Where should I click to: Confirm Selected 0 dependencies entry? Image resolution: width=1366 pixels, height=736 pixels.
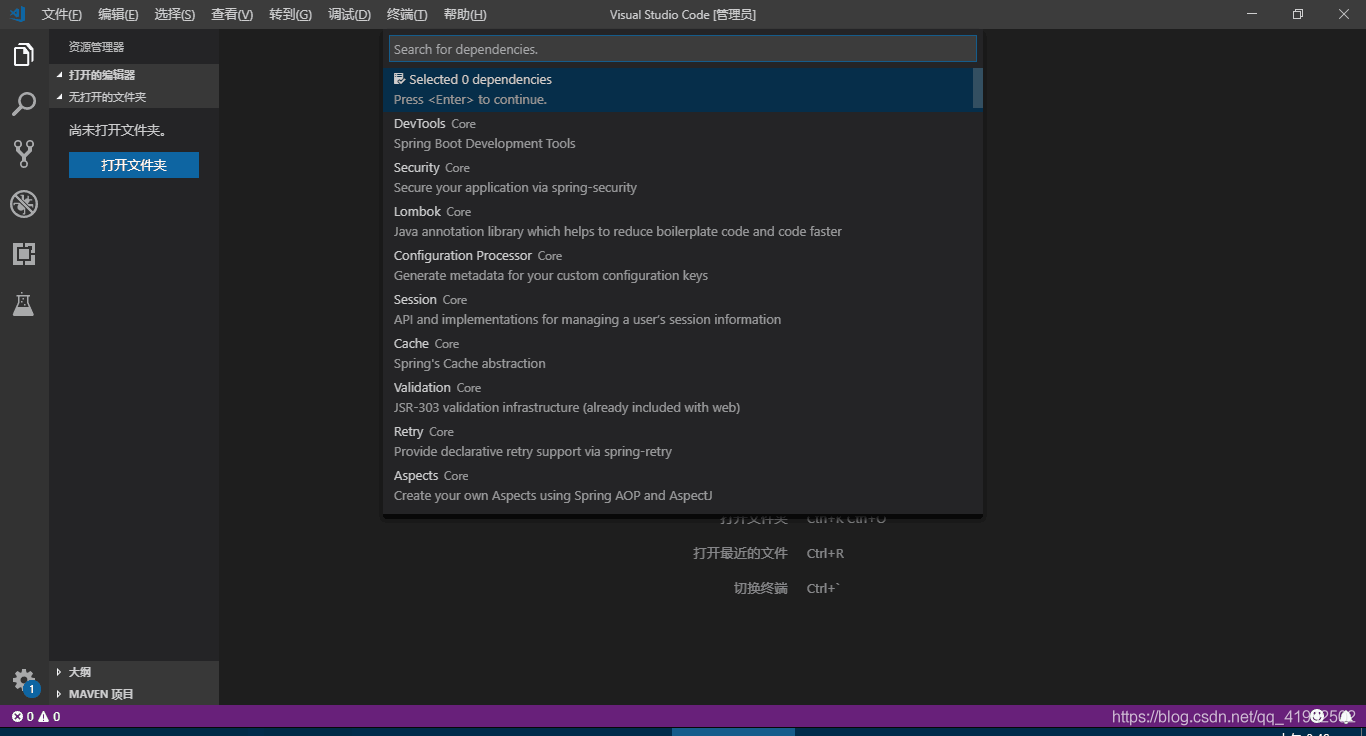678,89
